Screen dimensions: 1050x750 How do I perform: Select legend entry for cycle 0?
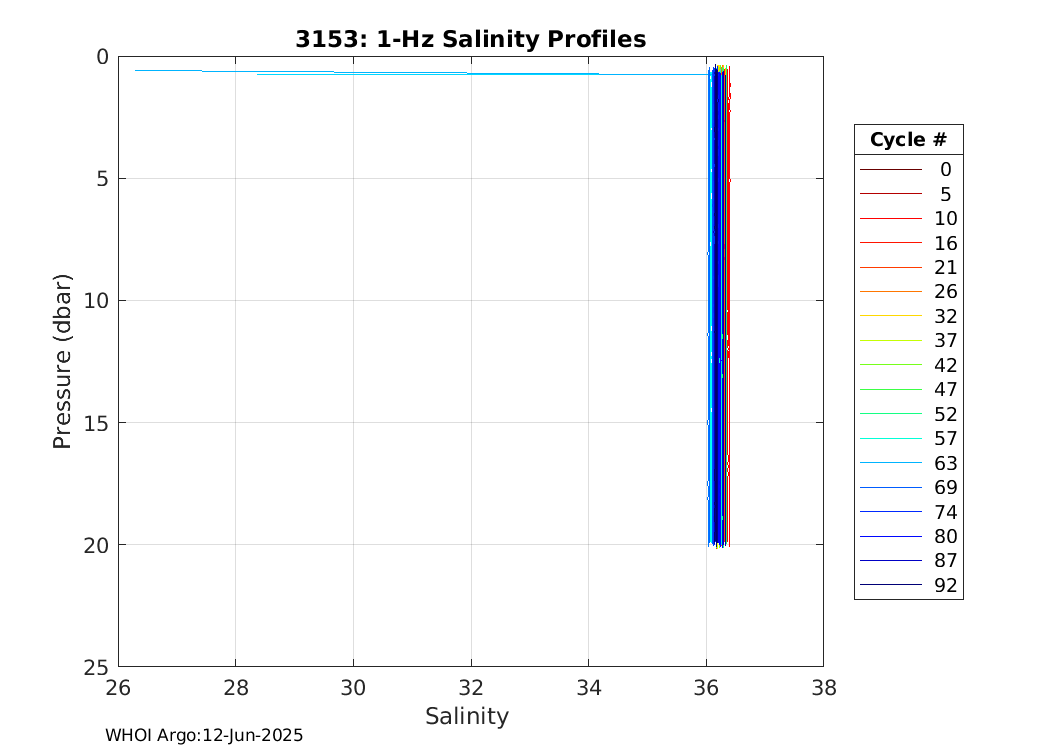(x=909, y=169)
